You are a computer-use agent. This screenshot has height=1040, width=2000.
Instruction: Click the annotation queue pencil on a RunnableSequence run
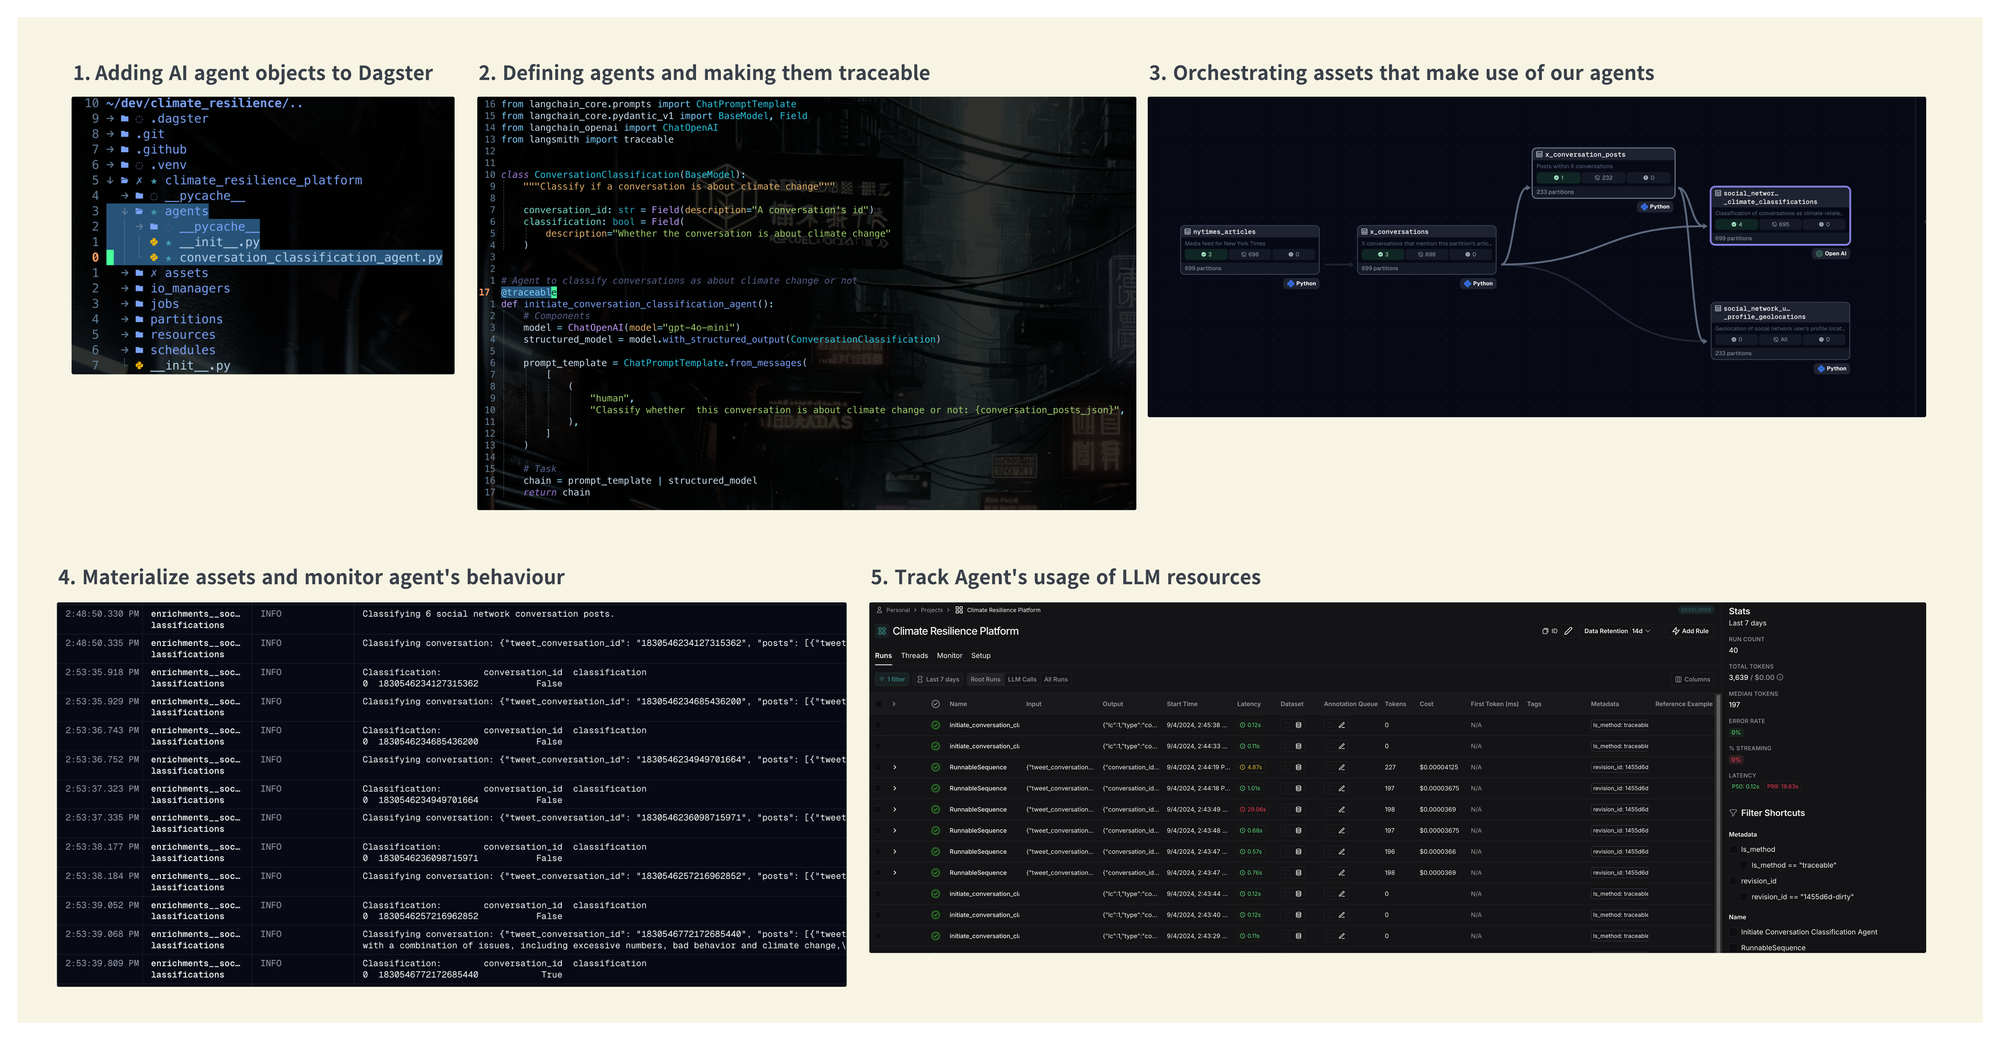point(1342,767)
